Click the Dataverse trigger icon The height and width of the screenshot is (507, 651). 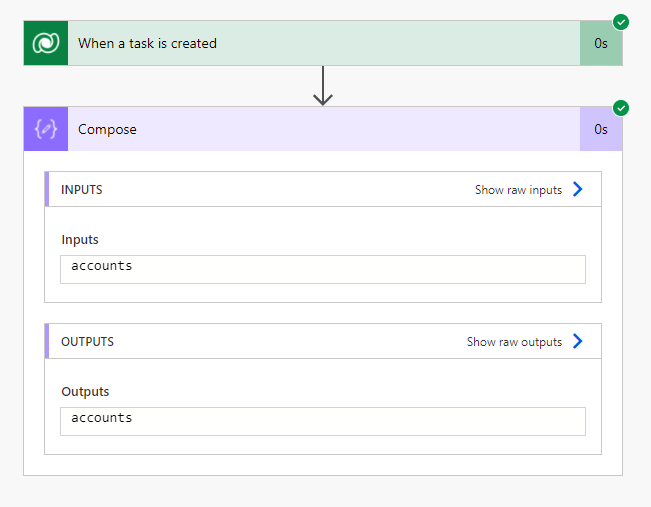pos(46,43)
